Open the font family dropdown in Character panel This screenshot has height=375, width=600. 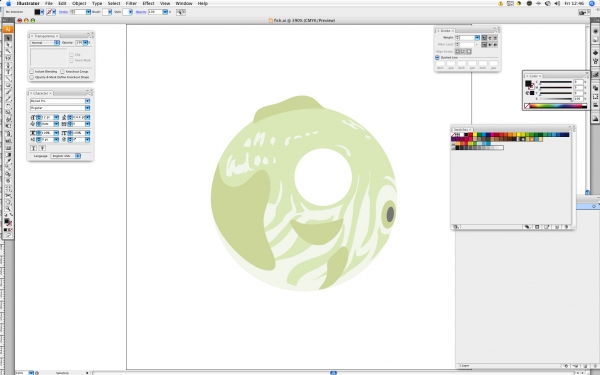click(x=88, y=101)
